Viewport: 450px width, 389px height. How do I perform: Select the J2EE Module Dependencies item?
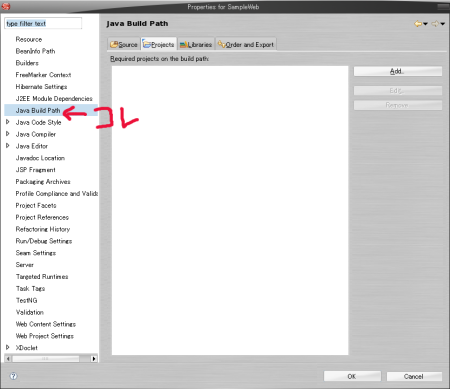(x=54, y=99)
